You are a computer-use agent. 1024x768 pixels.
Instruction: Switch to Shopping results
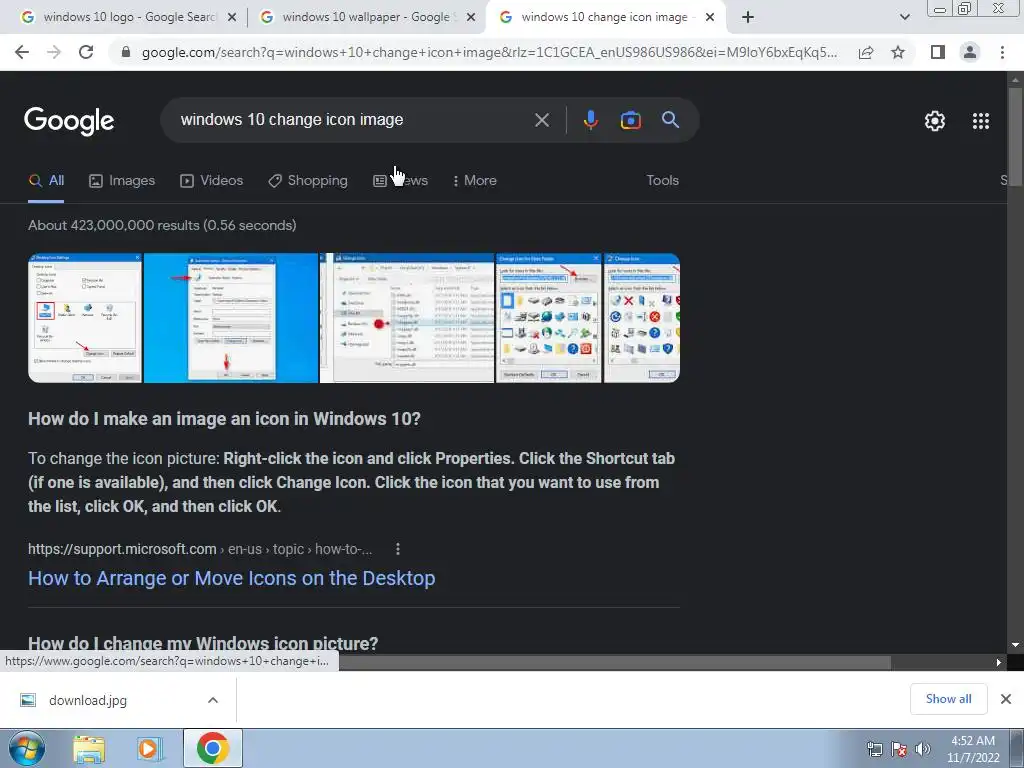click(308, 181)
